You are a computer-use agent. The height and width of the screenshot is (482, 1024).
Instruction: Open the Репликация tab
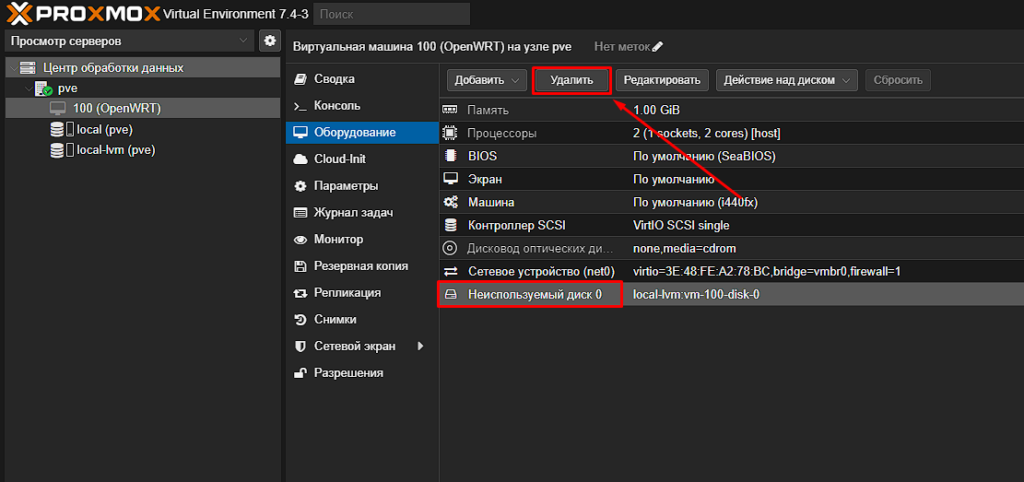point(362,293)
